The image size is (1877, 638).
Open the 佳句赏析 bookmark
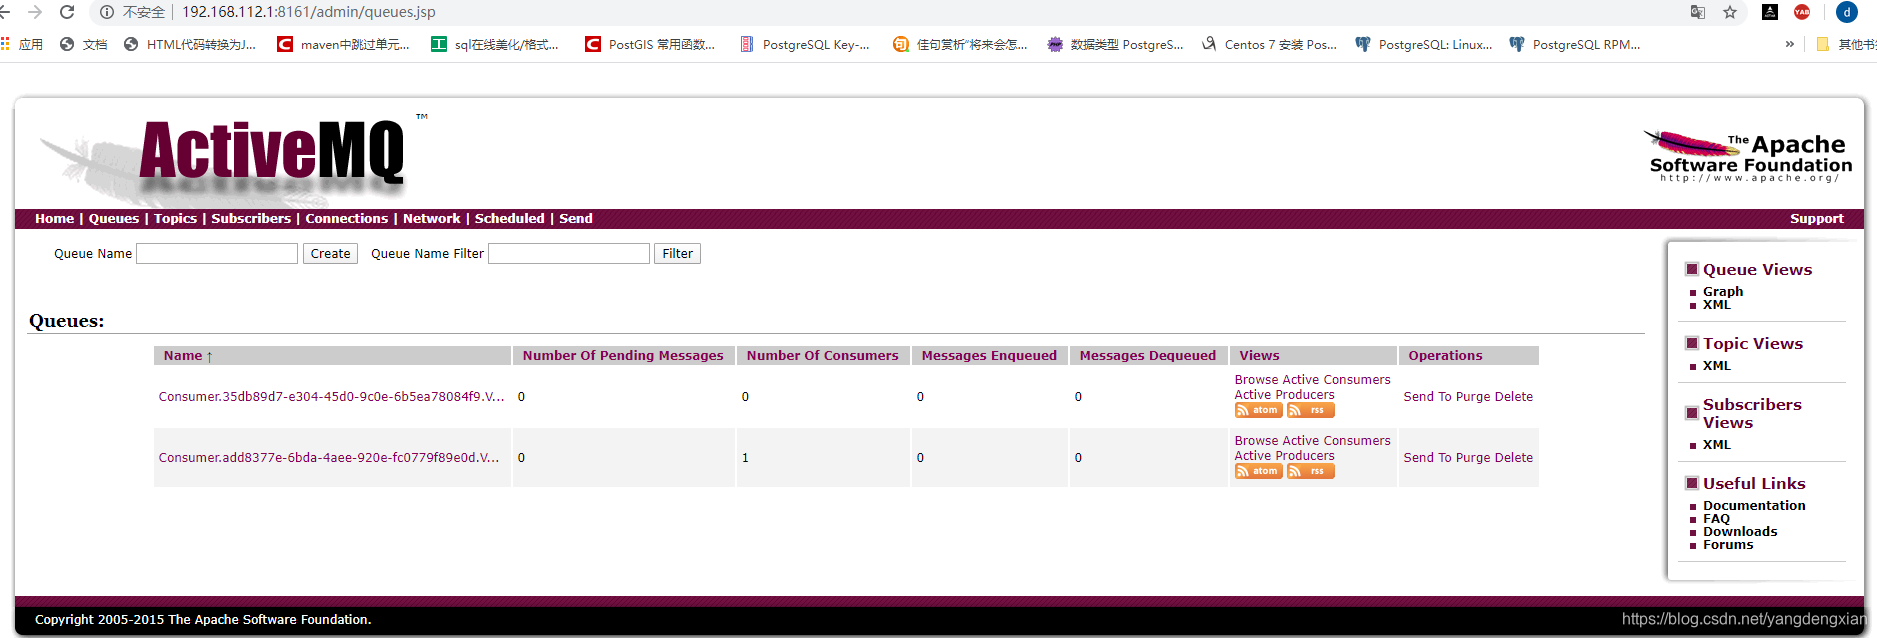coord(960,44)
